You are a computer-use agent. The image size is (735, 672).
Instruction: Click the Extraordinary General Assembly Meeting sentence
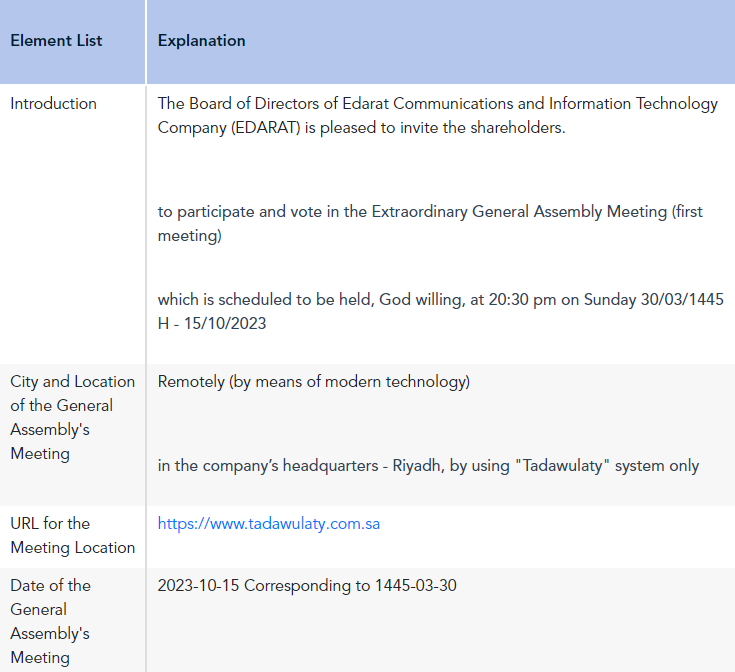[x=430, y=224]
